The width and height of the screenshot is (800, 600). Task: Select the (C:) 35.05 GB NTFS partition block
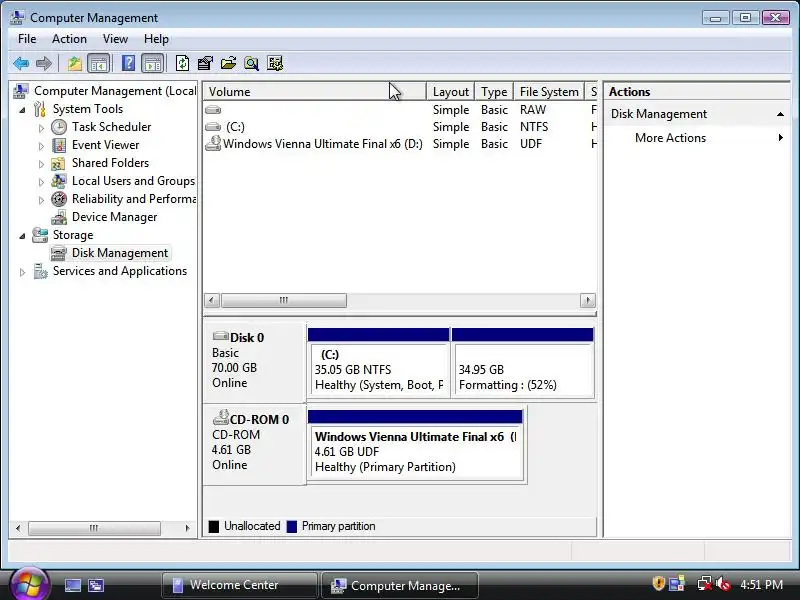click(x=379, y=362)
